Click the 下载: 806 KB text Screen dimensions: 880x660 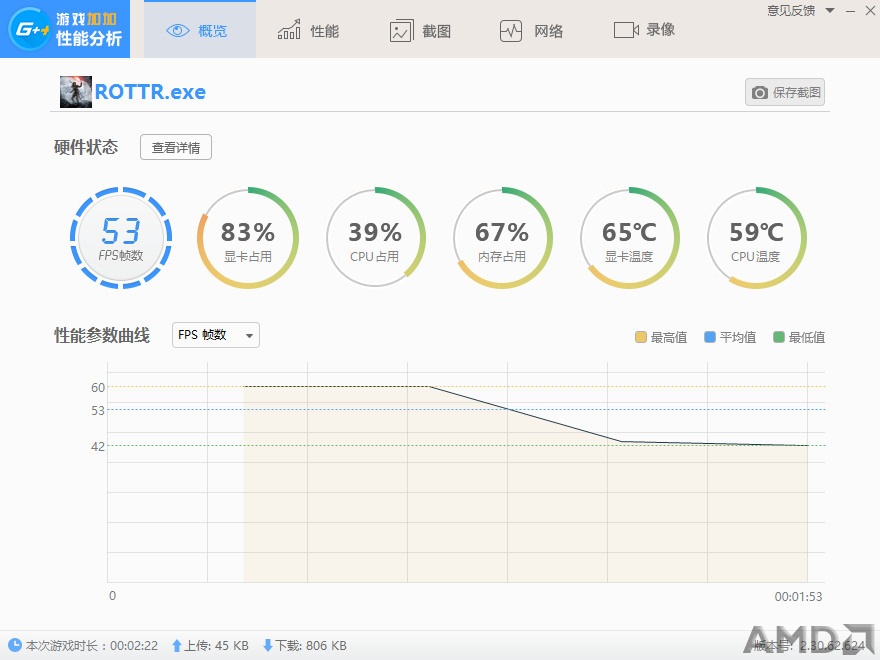coord(311,646)
